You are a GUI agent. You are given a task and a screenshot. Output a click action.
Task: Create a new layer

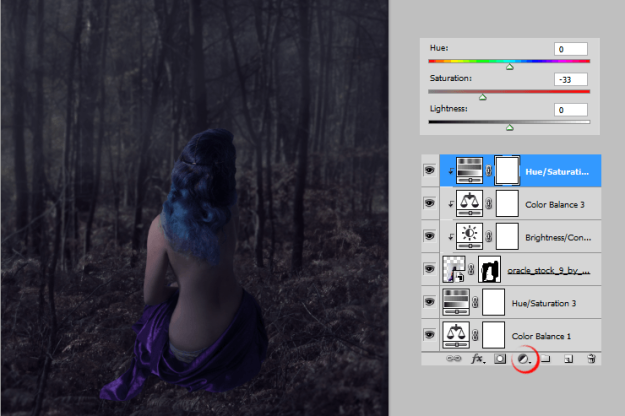coord(568,359)
